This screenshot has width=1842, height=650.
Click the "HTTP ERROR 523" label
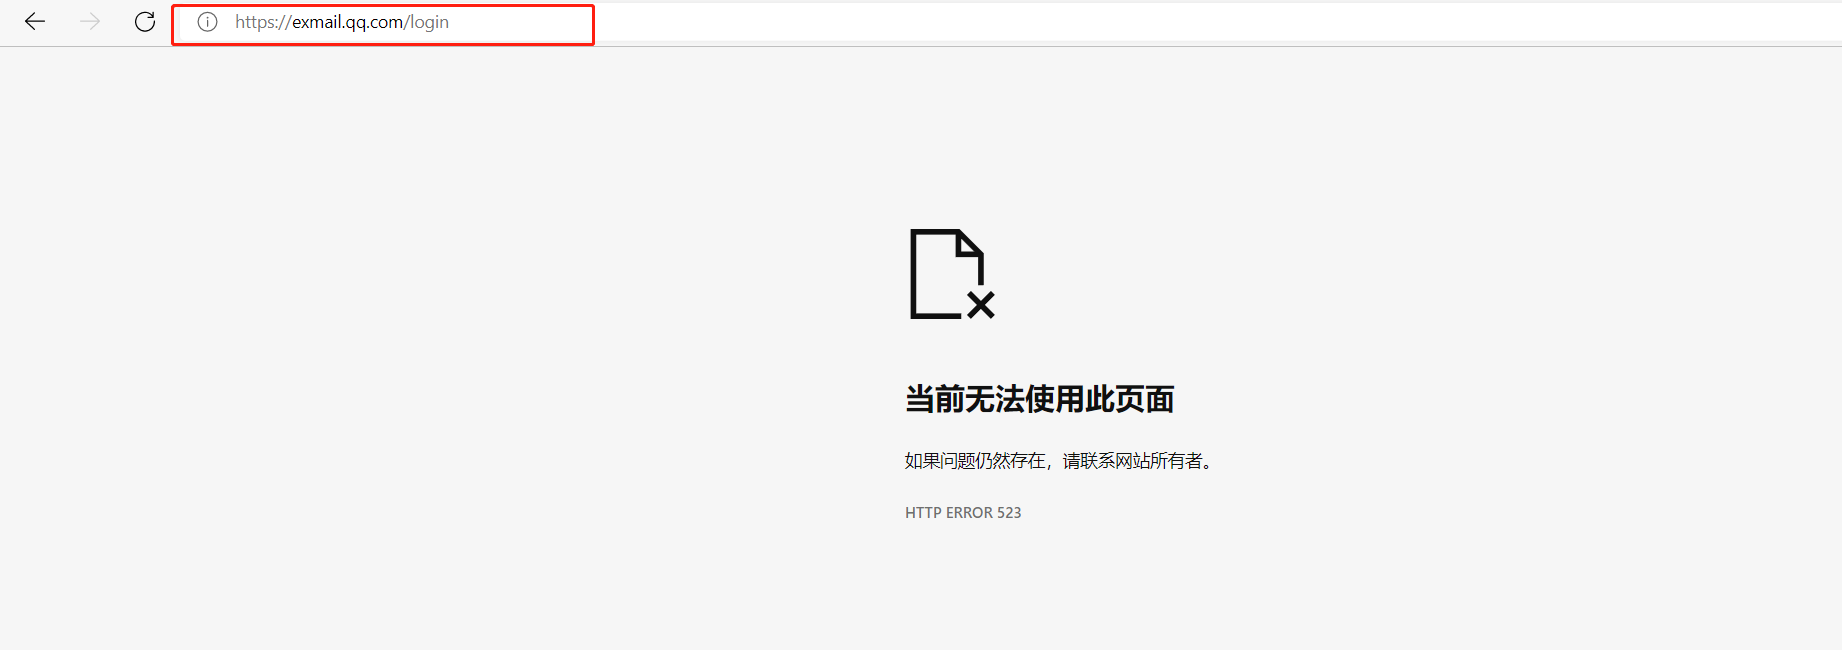(x=963, y=513)
